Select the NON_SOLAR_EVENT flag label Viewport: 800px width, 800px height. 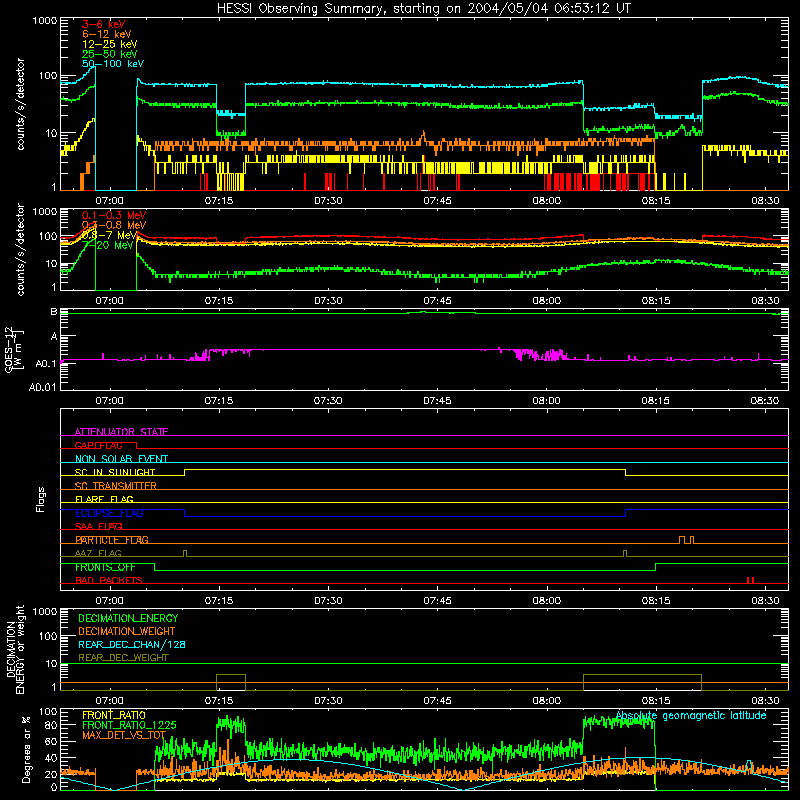point(121,459)
